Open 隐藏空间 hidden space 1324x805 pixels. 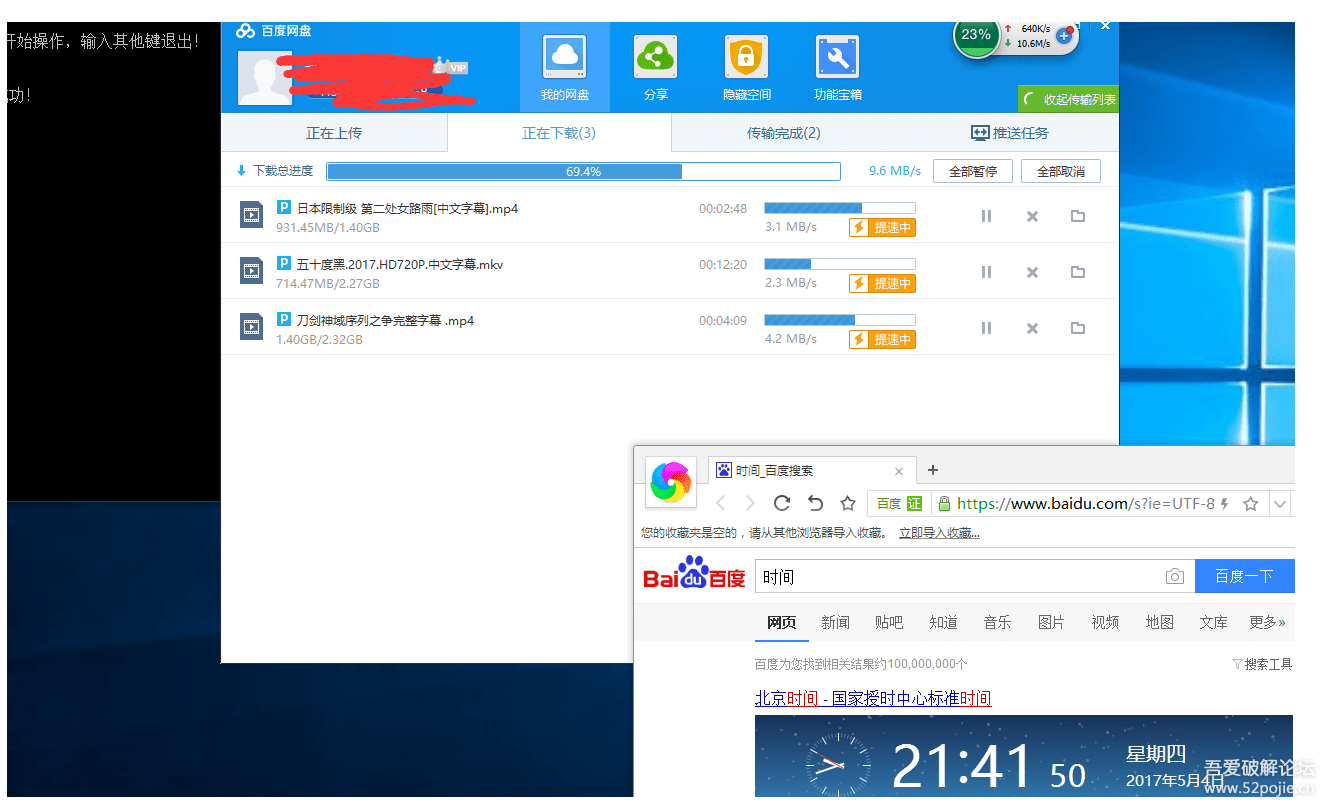(747, 68)
